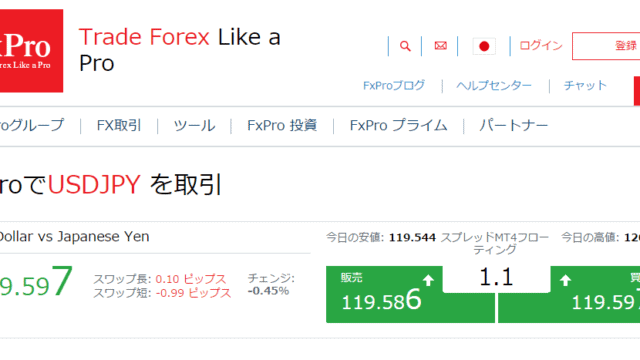Click the 1.1 spread value box
The image size is (640, 360).
pos(496,278)
